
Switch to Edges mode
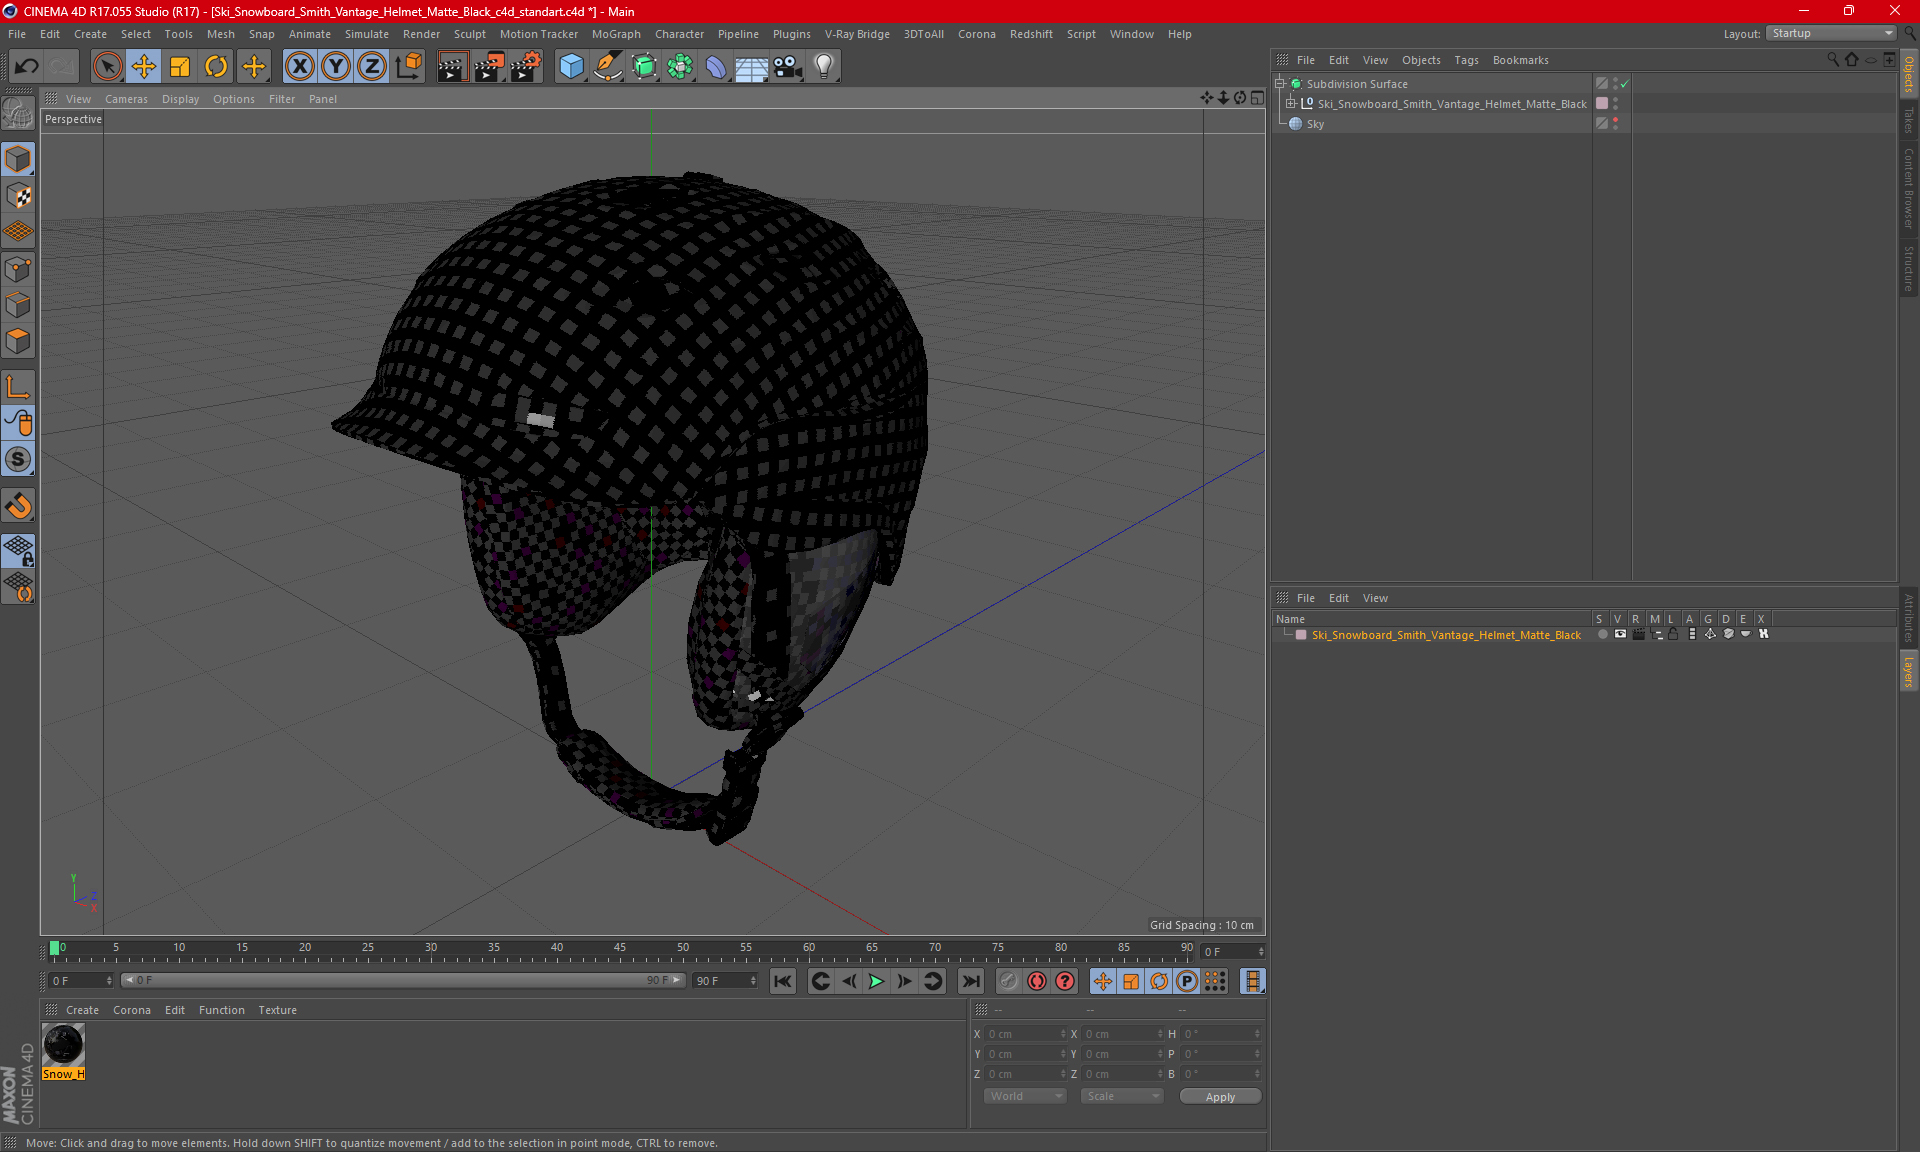pos(18,305)
